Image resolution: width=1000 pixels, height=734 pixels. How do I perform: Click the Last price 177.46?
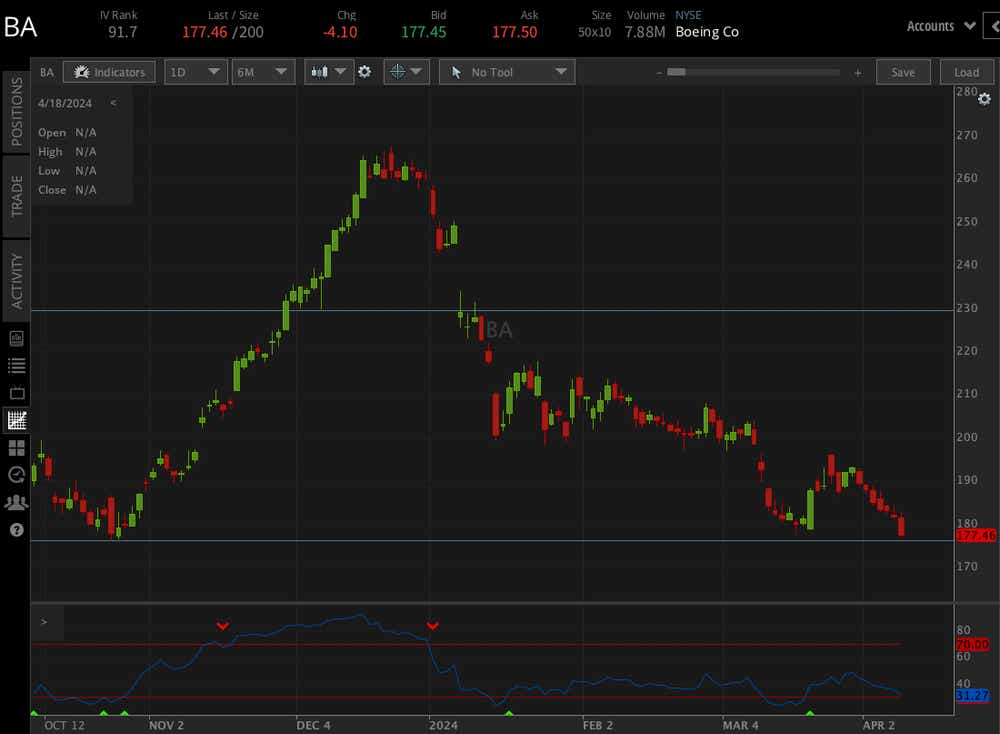pyautogui.click(x=205, y=32)
